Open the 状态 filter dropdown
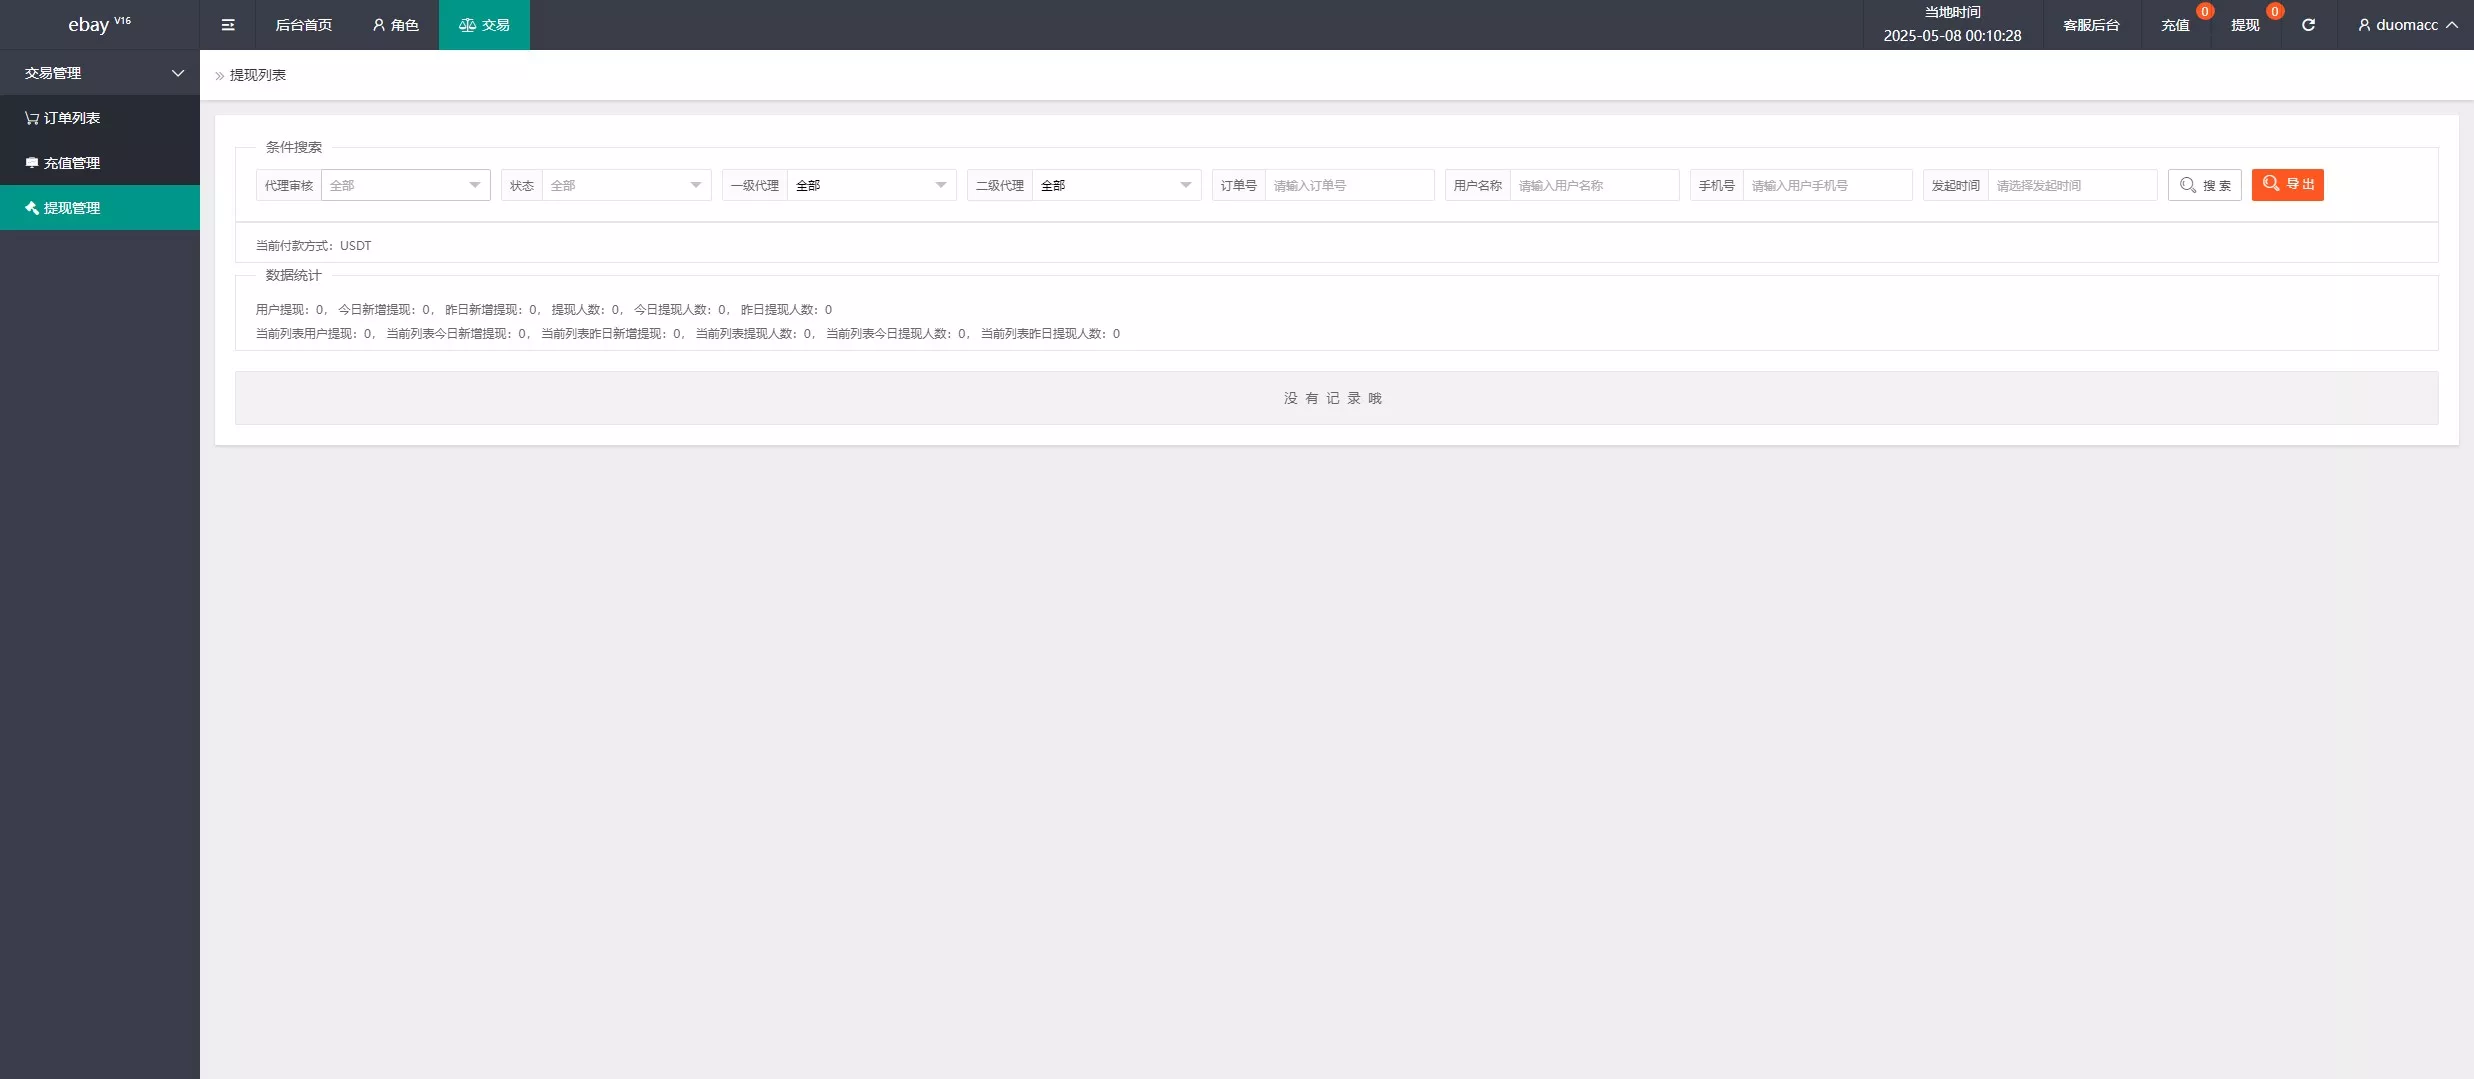The height and width of the screenshot is (1079, 2474). [626, 185]
